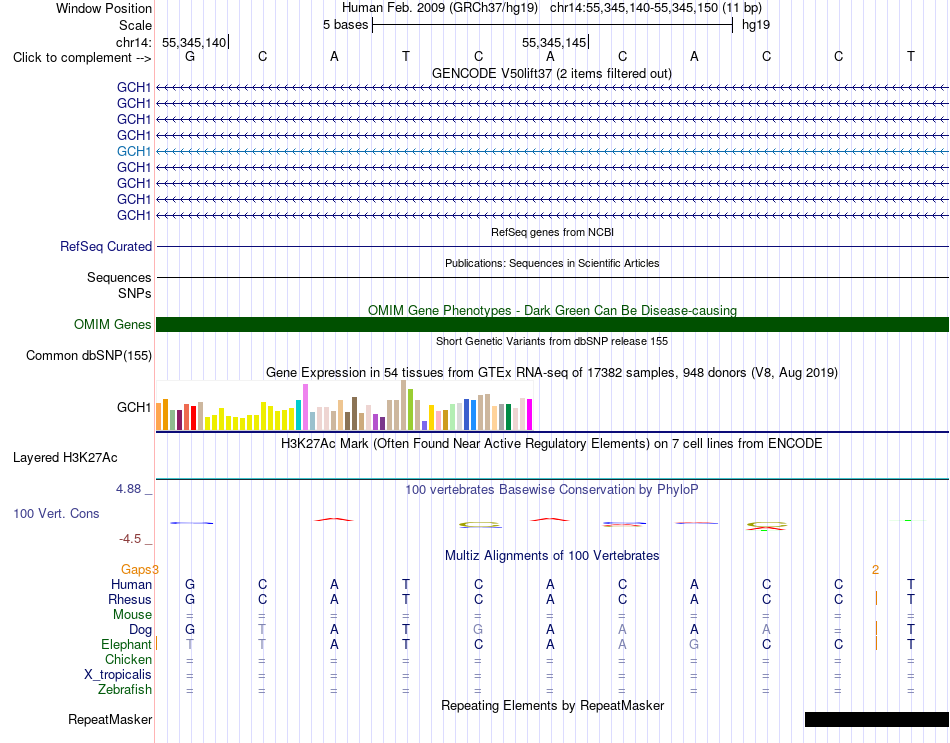Click the 'Human Feb. 2009 (GRCh37/hg19)' header text
Viewport: 950px width, 743px height.
(x=440, y=8)
